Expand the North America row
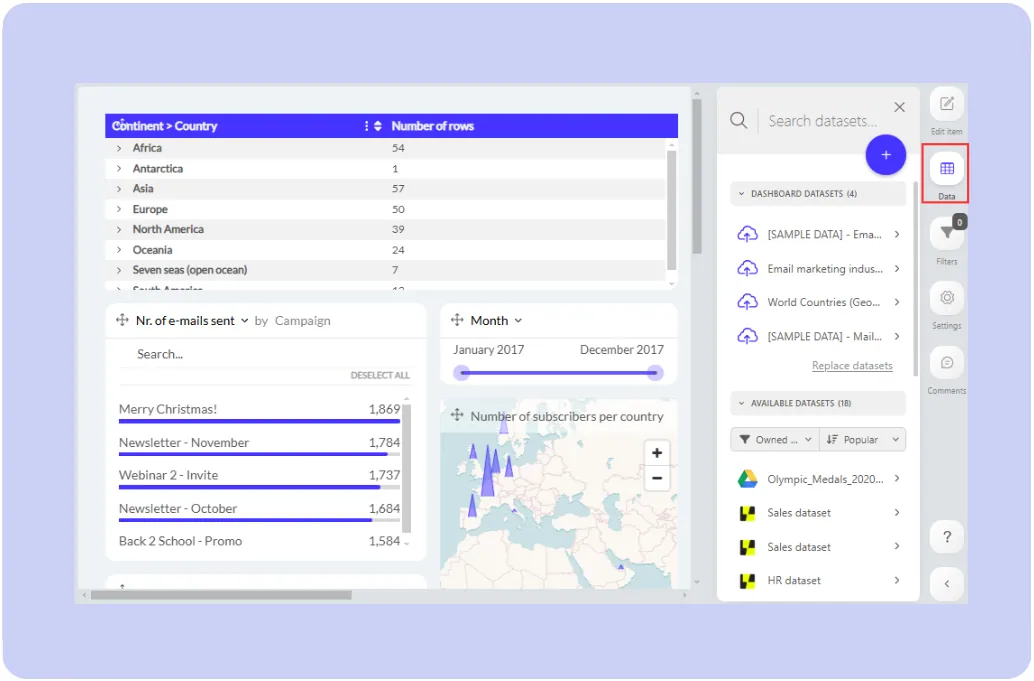1034x681 pixels. pyautogui.click(x=119, y=229)
